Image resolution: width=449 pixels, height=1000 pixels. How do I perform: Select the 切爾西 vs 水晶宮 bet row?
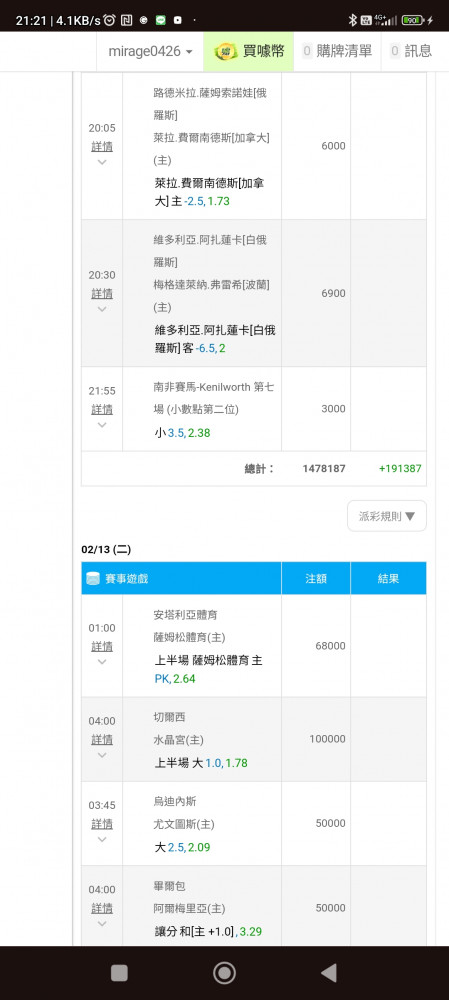(254, 739)
